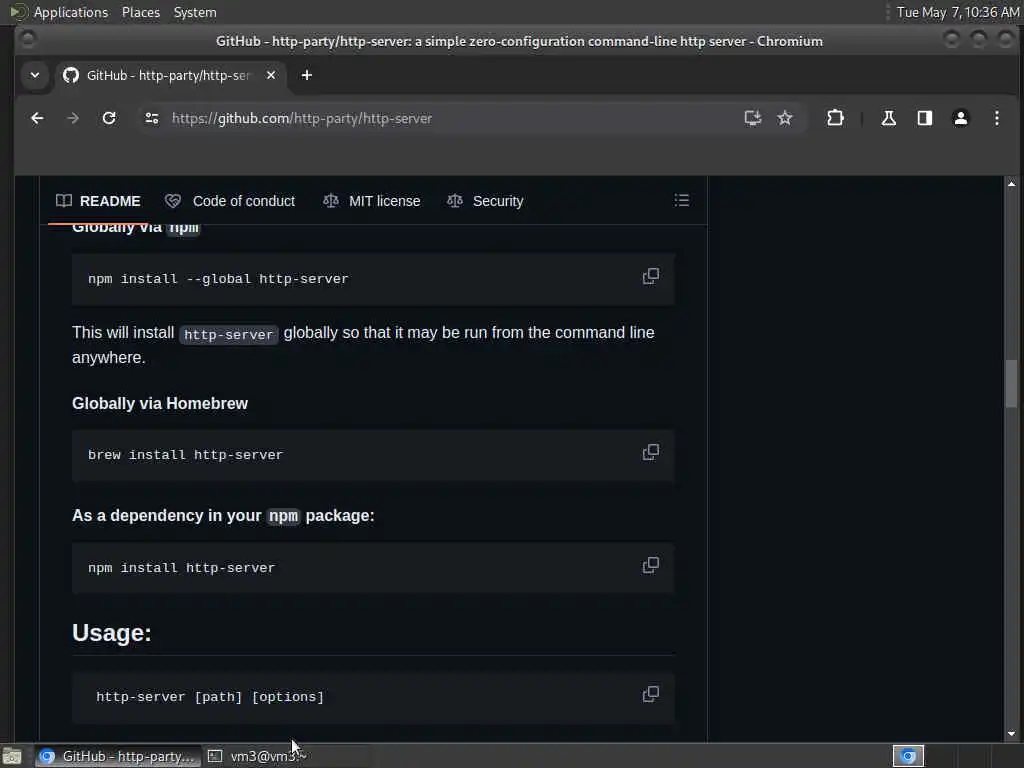The width and height of the screenshot is (1024, 768).
Task: Click the clock showing Tue May 7
Action: click(957, 12)
